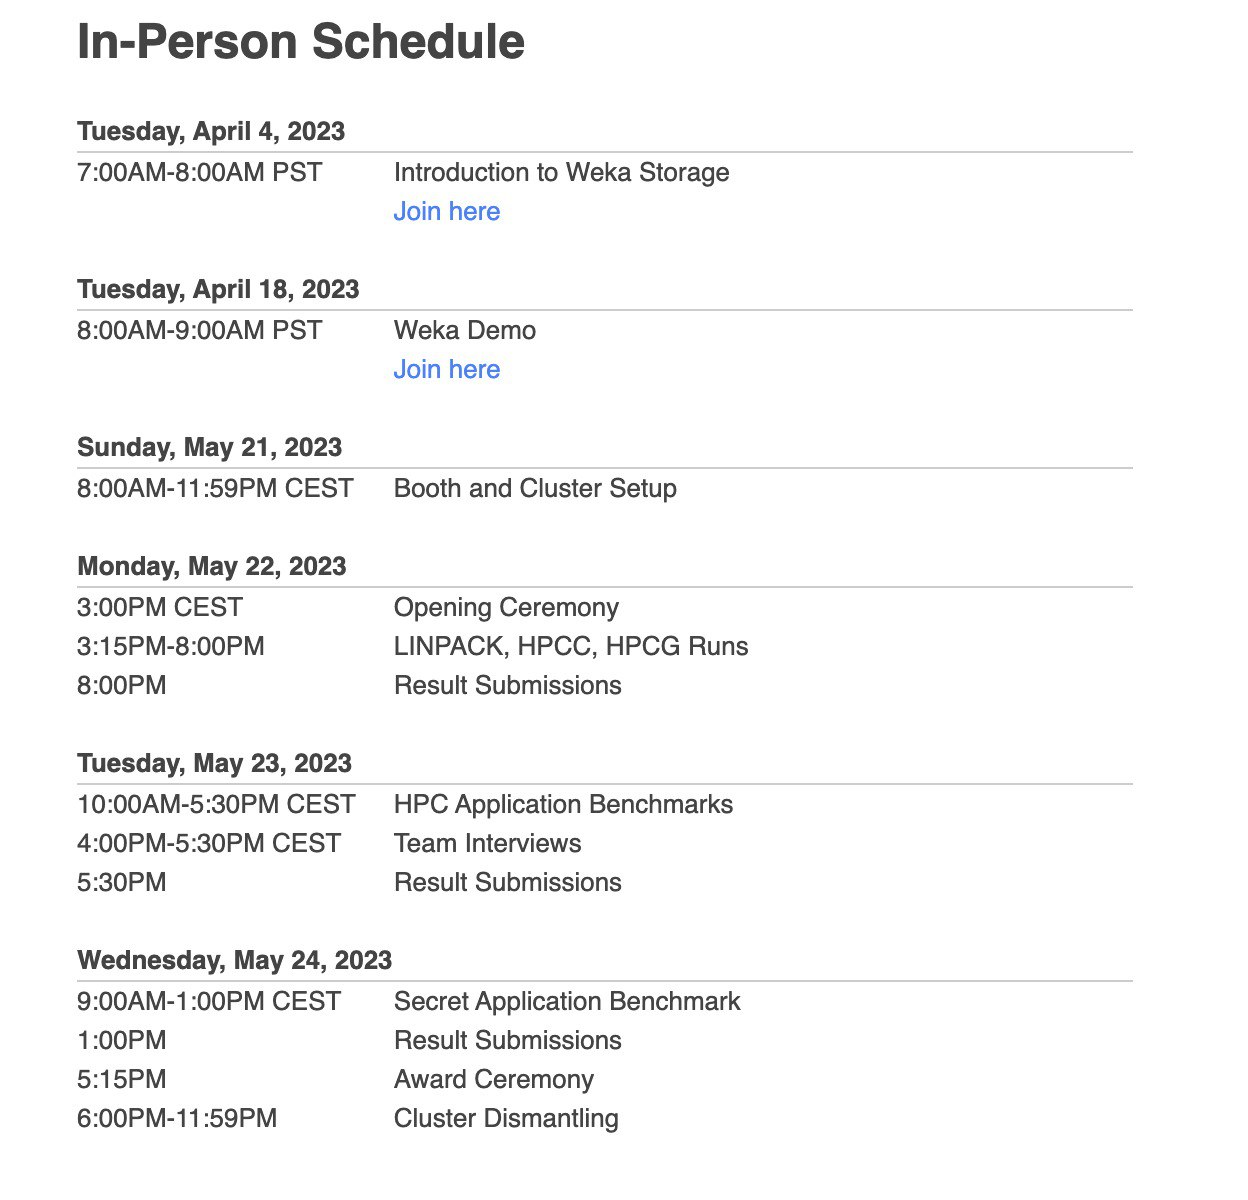
Task: Click the HPC Application Benchmarks entry
Action: (x=563, y=804)
